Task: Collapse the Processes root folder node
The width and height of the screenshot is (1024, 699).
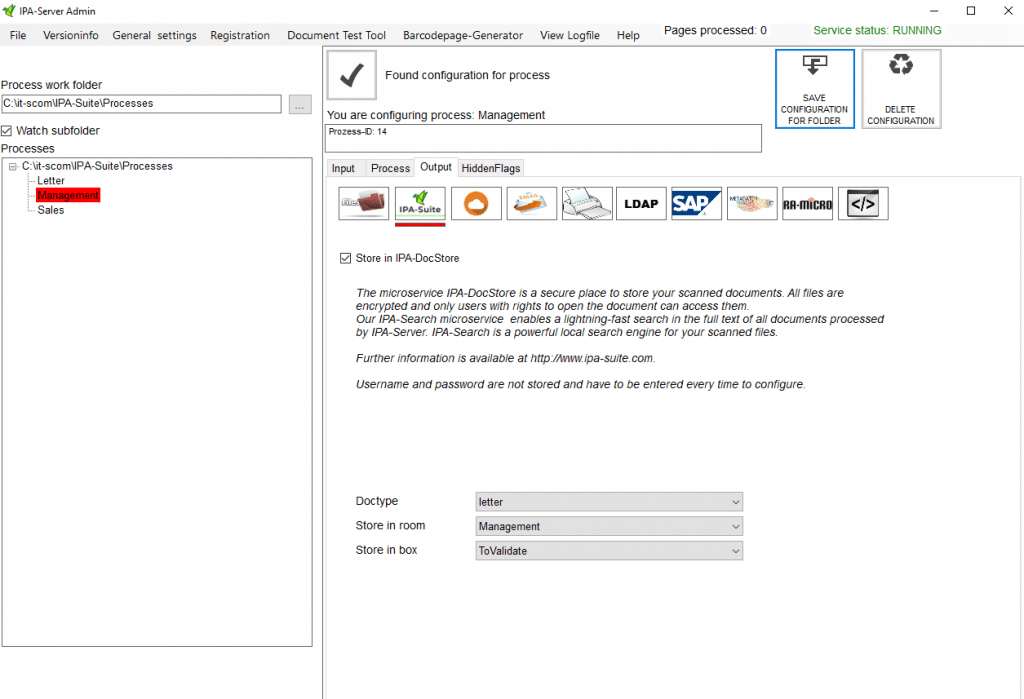Action: [x=12, y=167]
